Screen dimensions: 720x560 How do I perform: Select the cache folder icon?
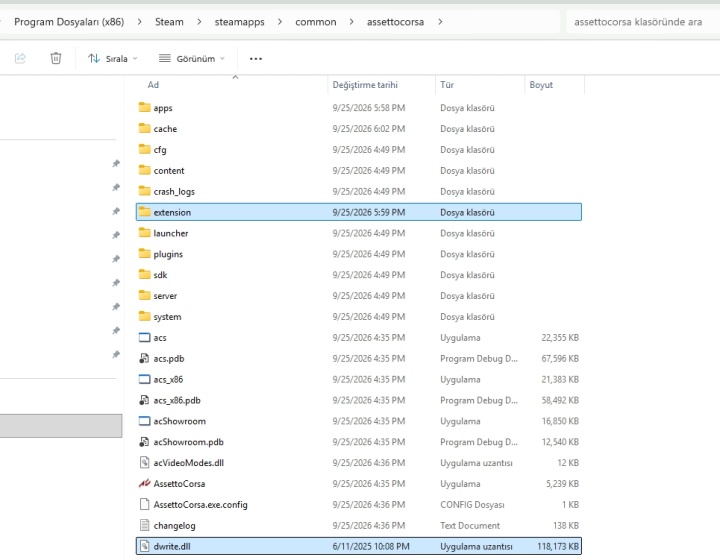145,128
